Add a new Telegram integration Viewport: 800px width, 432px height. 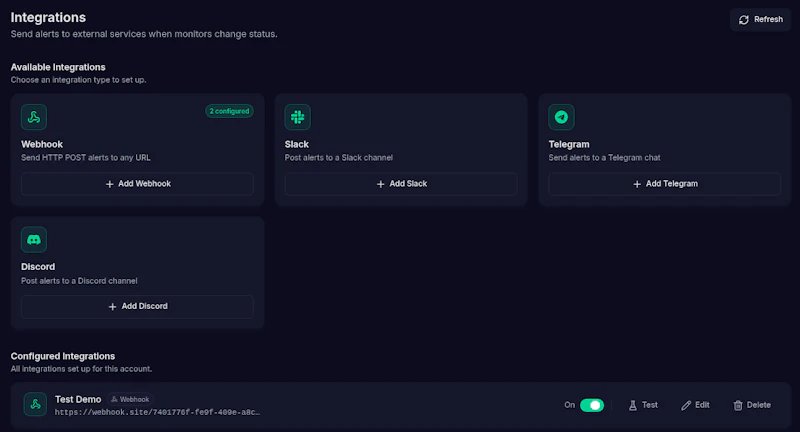click(x=665, y=184)
